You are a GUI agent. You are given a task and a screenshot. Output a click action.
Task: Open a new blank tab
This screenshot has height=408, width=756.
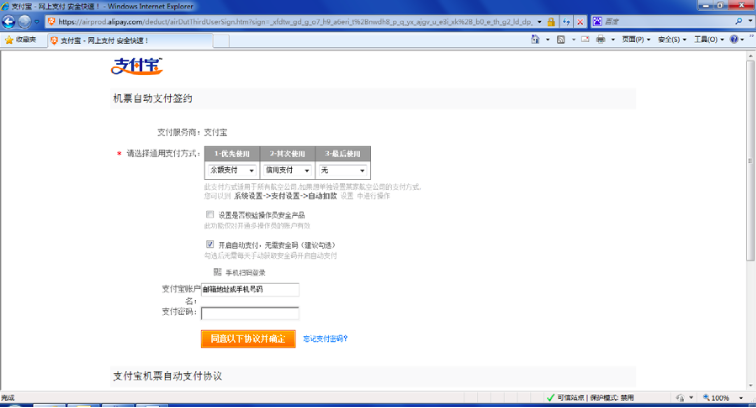click(221, 41)
